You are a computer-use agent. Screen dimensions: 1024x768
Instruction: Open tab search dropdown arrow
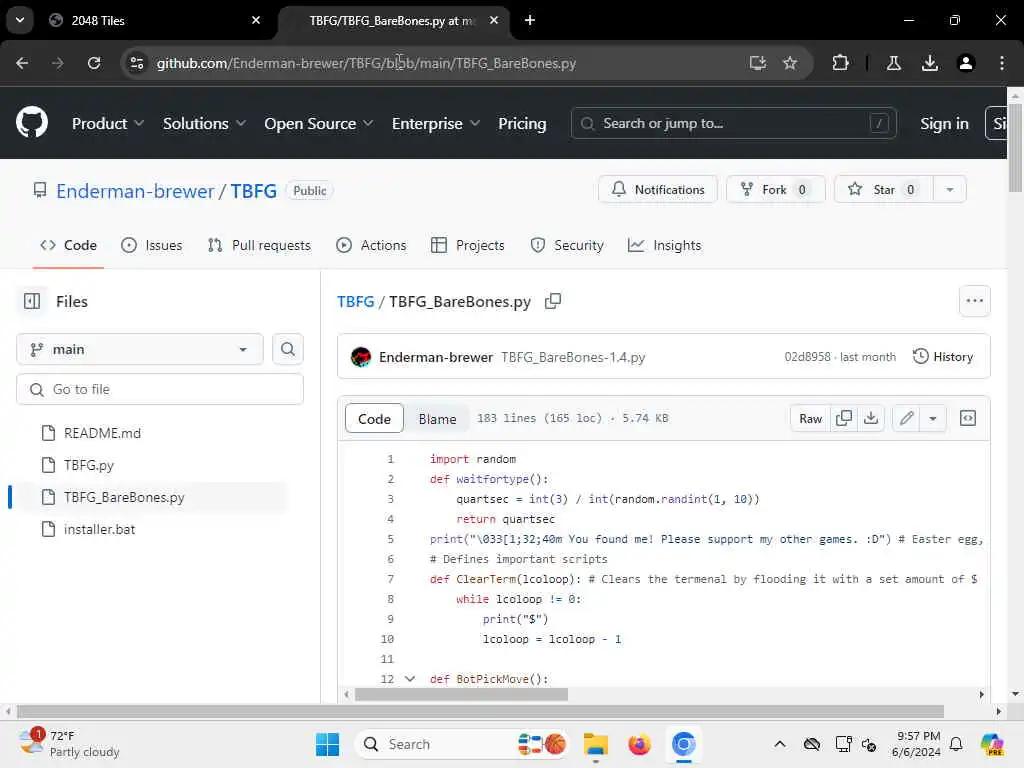click(20, 20)
